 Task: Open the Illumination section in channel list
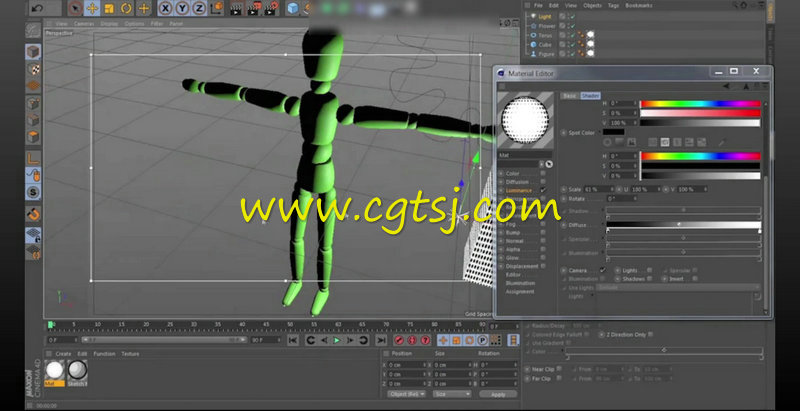[x=520, y=283]
